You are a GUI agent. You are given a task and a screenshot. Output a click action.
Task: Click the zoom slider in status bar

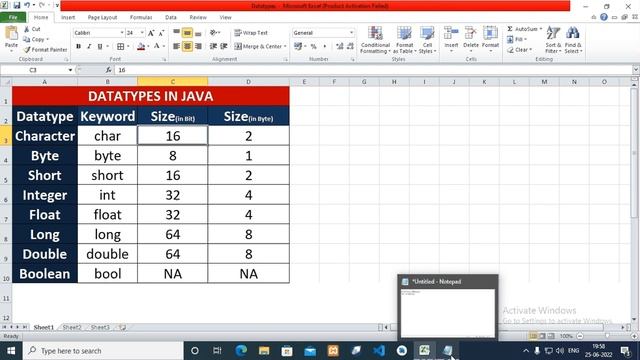pos(607,336)
